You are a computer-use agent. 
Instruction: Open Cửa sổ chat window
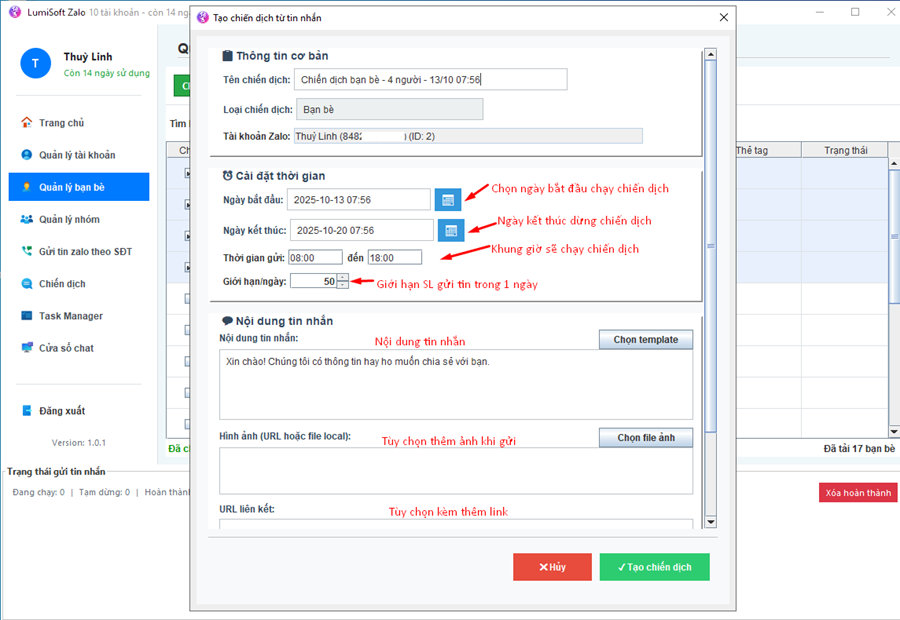point(66,348)
